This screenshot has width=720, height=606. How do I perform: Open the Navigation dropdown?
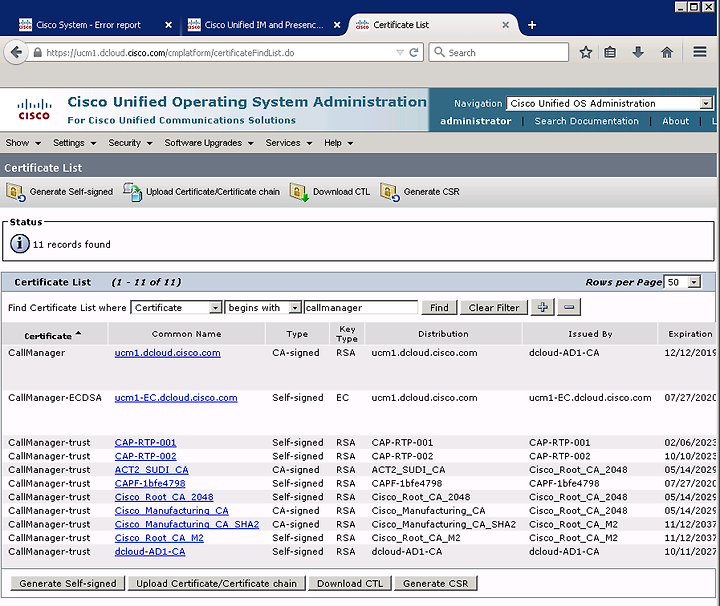(706, 103)
